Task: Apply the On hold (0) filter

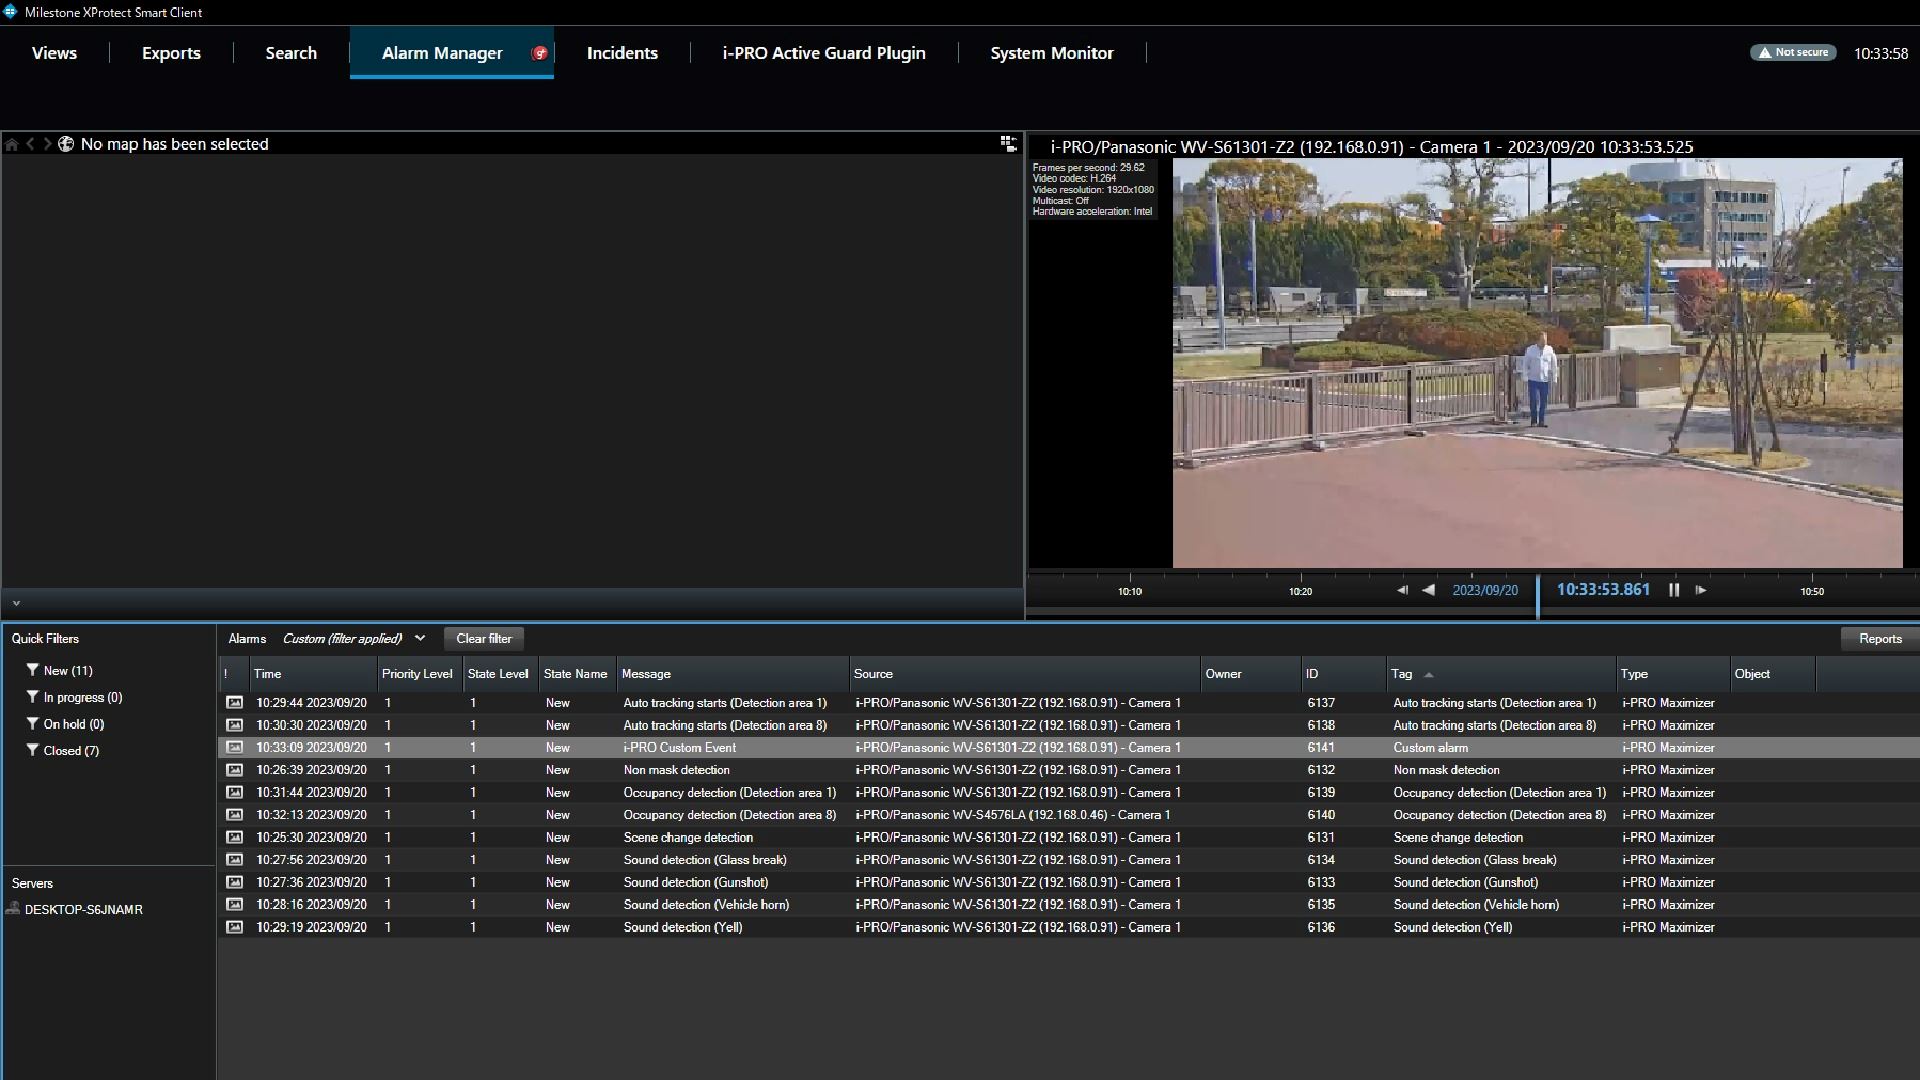Action: coord(66,724)
